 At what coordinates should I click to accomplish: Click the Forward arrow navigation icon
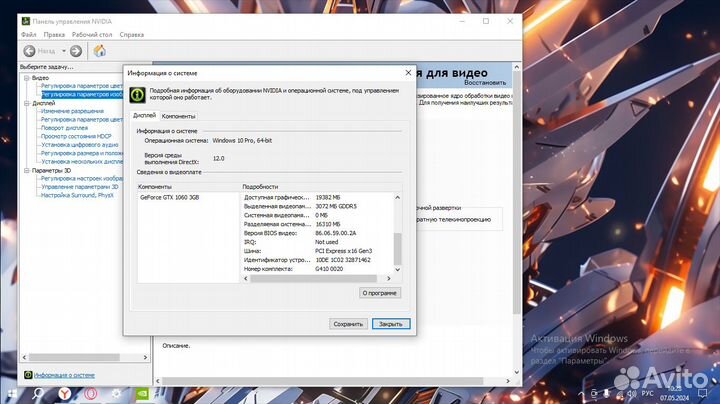tap(75, 50)
